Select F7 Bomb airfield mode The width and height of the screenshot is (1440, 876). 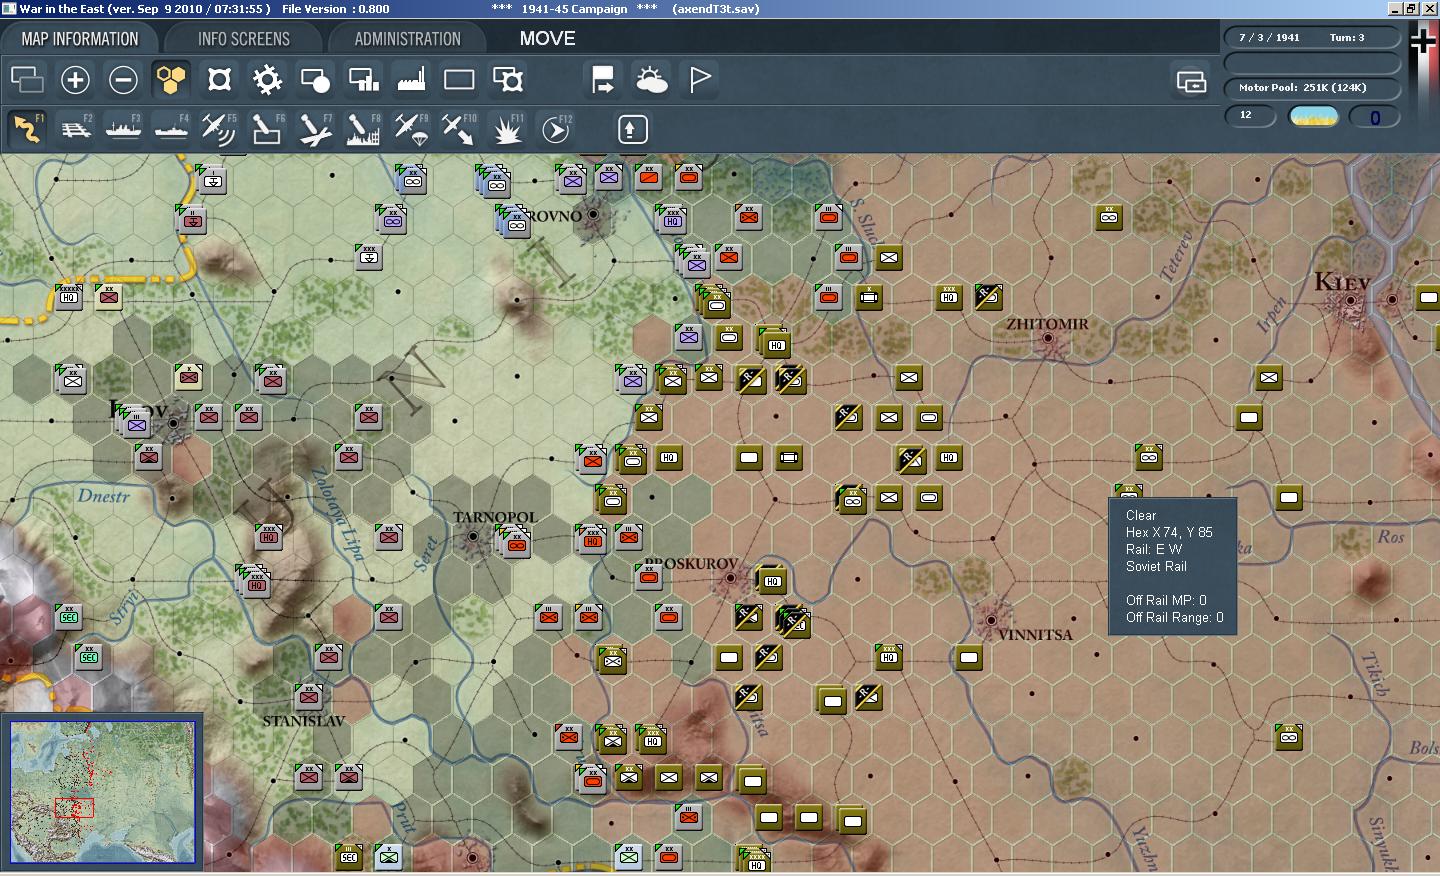coord(315,129)
